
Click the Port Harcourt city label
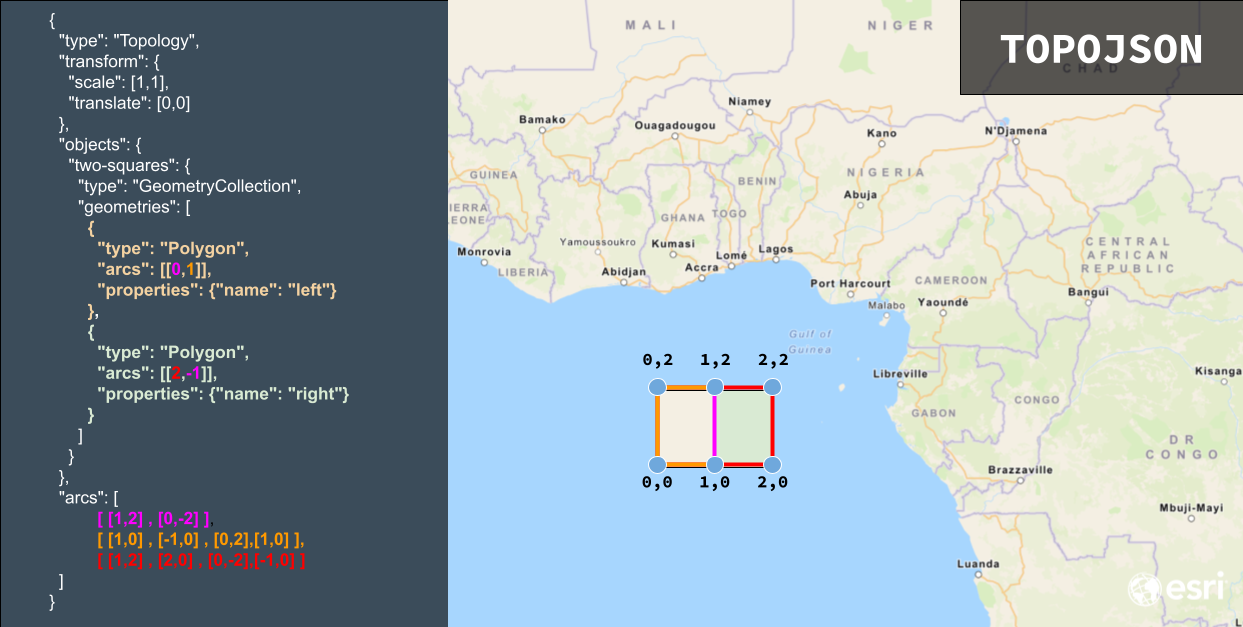[850, 284]
